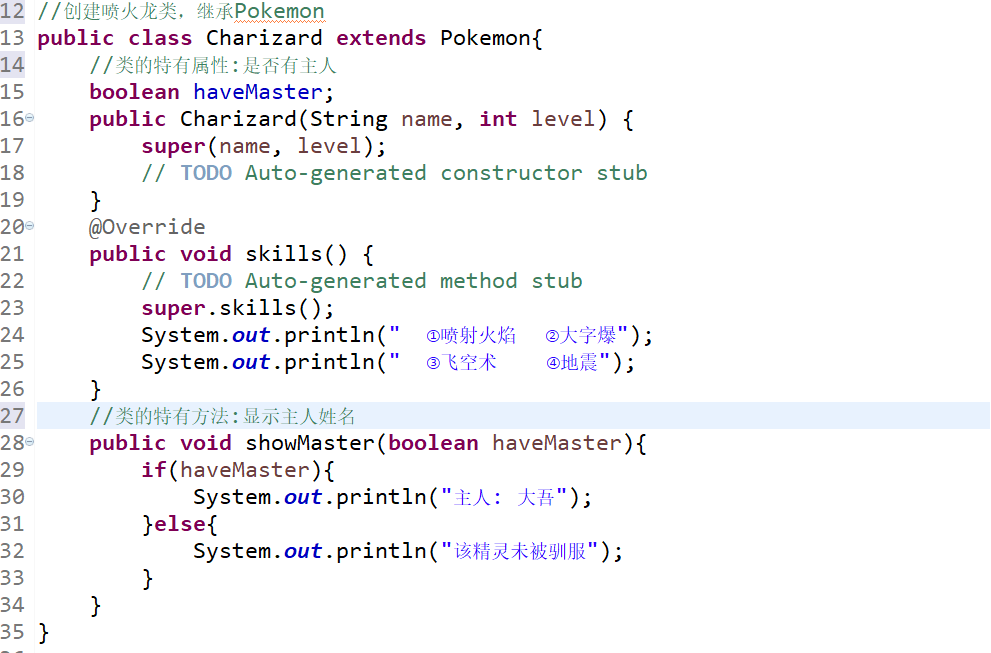
Task: Click the TODO constructor stub comment on line 18
Action: 394,173
